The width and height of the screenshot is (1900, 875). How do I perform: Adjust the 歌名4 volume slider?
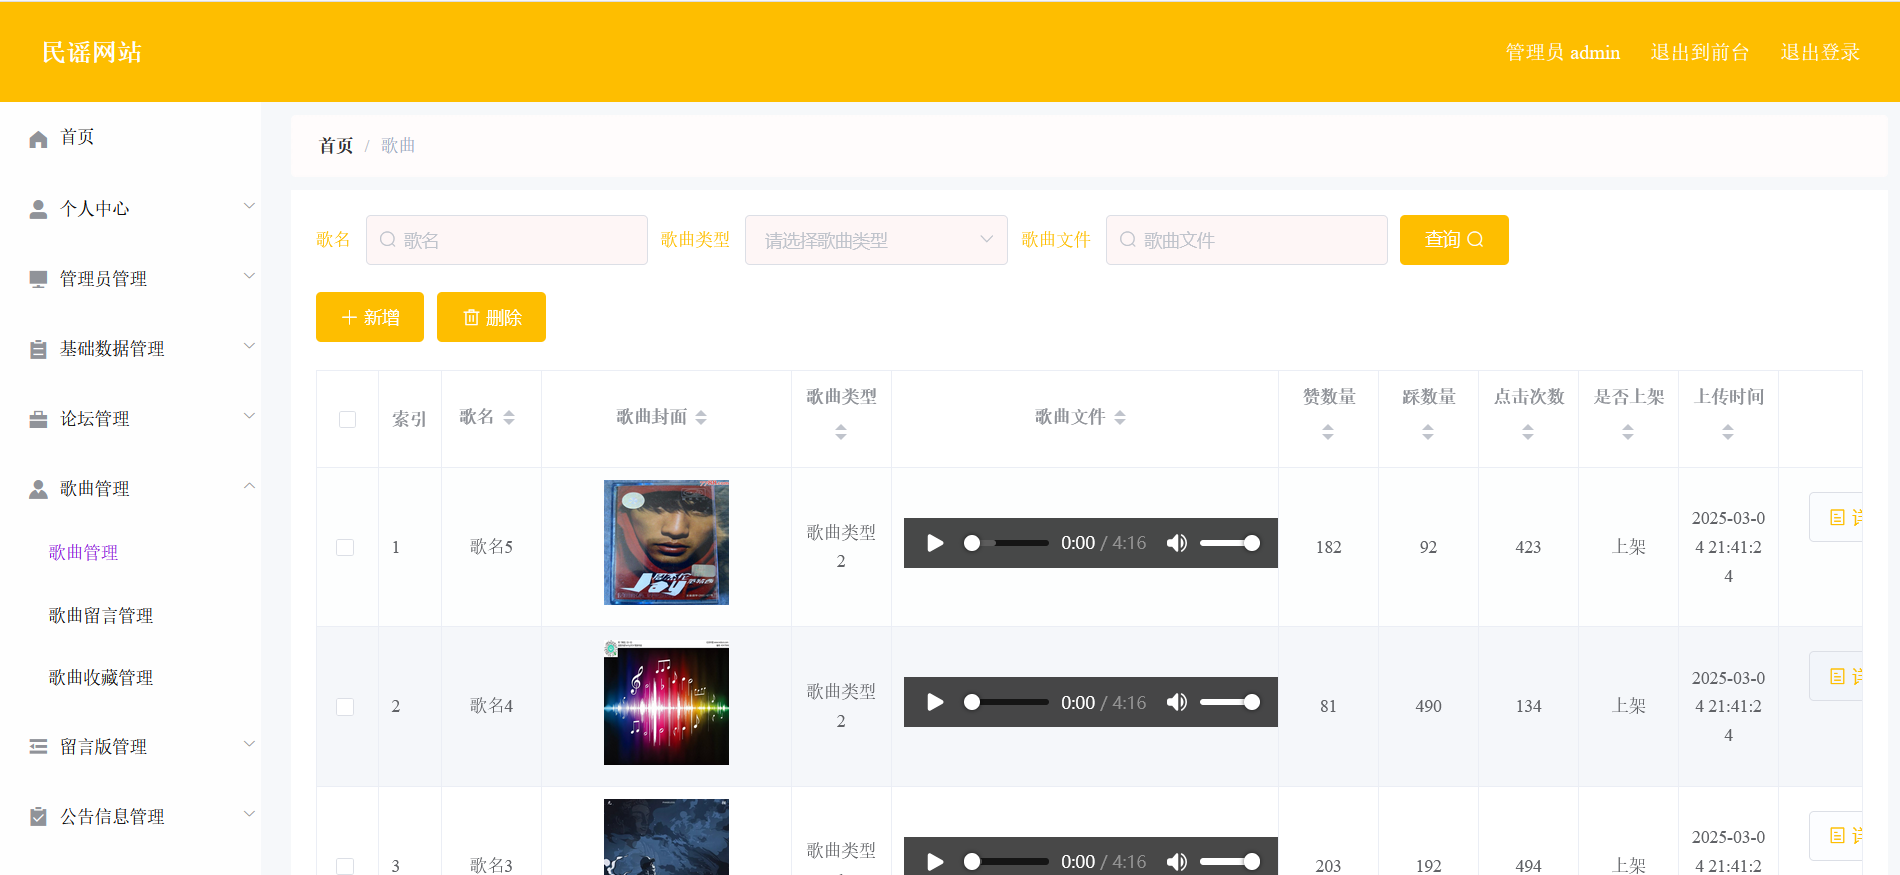(1230, 702)
